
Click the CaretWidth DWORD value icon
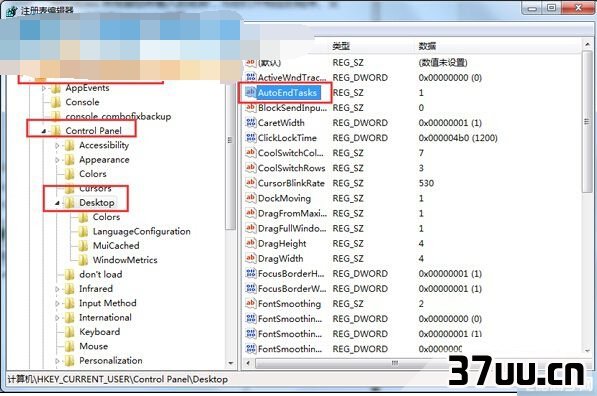251,122
